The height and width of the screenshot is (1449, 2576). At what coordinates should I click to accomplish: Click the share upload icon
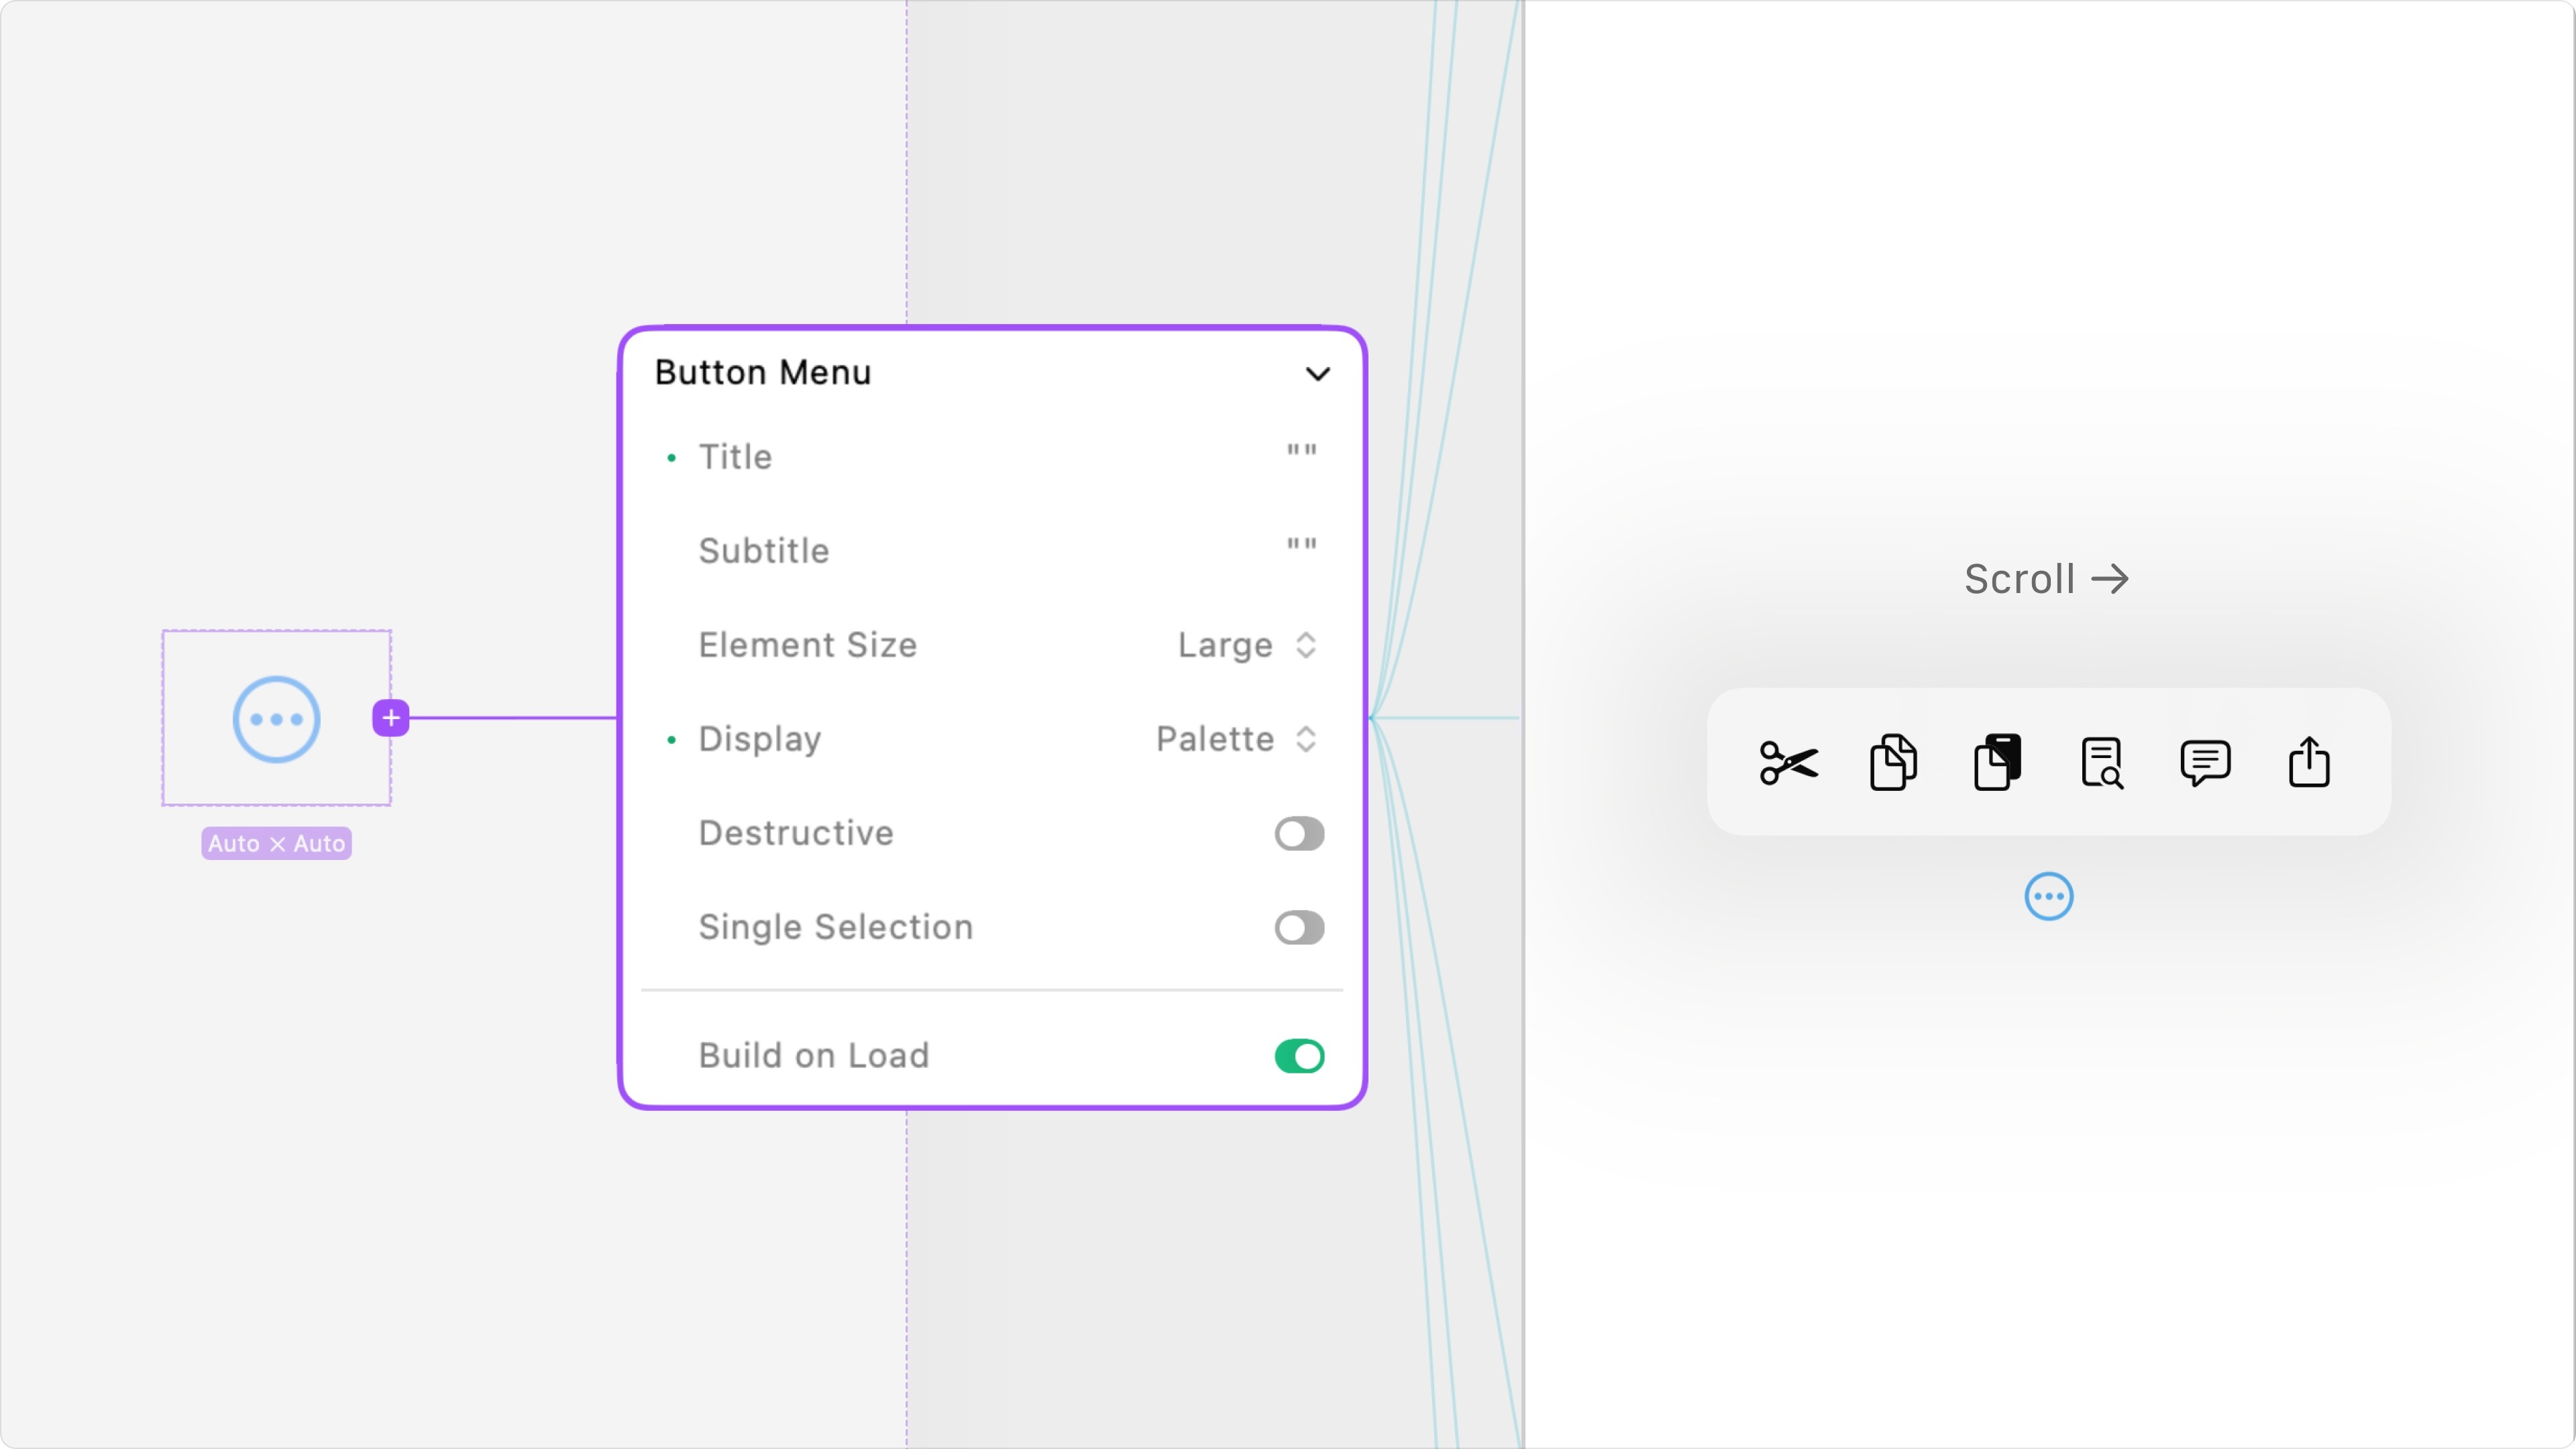pos(2309,763)
